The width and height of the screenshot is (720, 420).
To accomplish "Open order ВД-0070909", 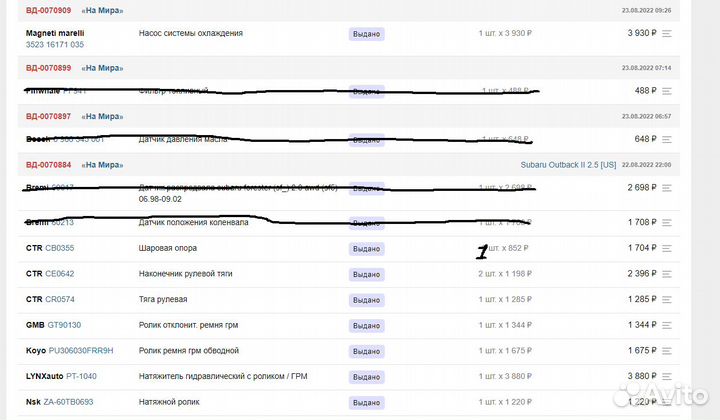I will [x=48, y=10].
